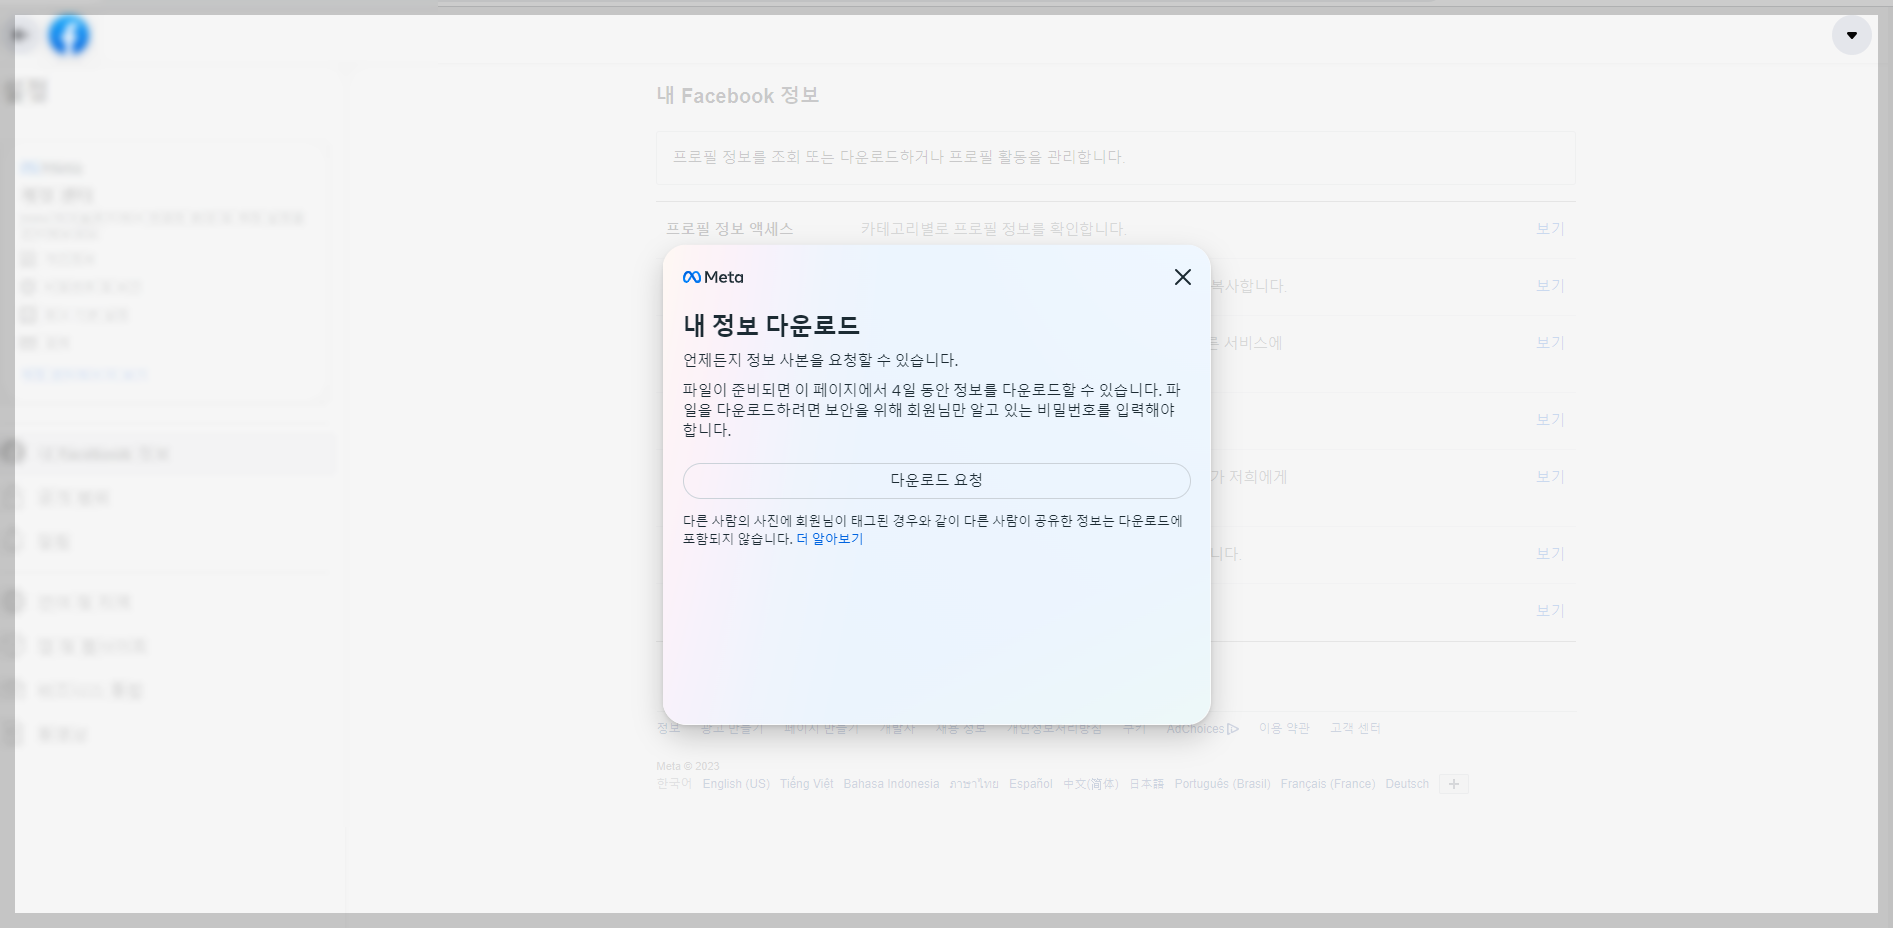
Task: Switch language to ภาษาไทย
Action: pyautogui.click(x=974, y=784)
